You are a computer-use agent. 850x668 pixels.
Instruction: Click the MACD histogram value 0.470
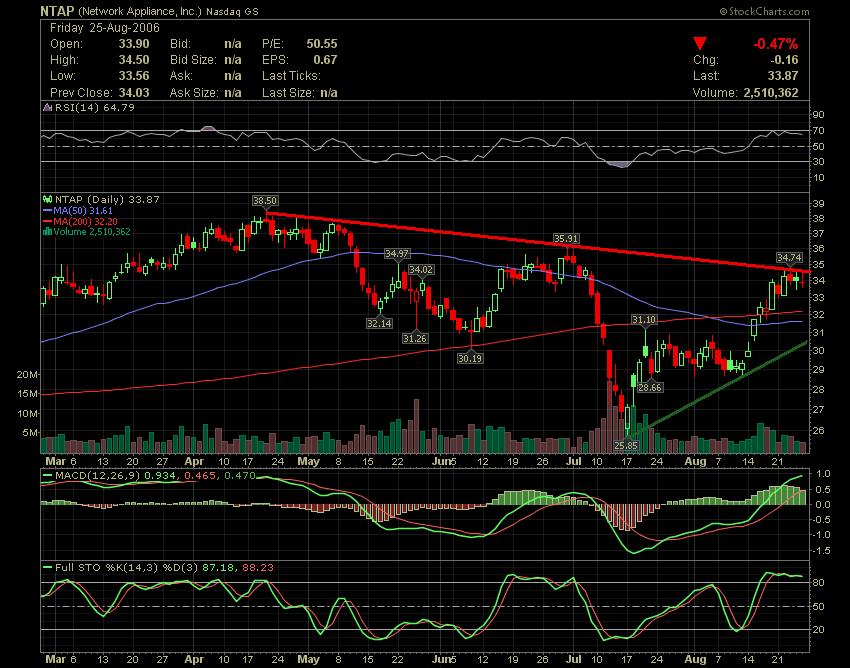pos(239,476)
